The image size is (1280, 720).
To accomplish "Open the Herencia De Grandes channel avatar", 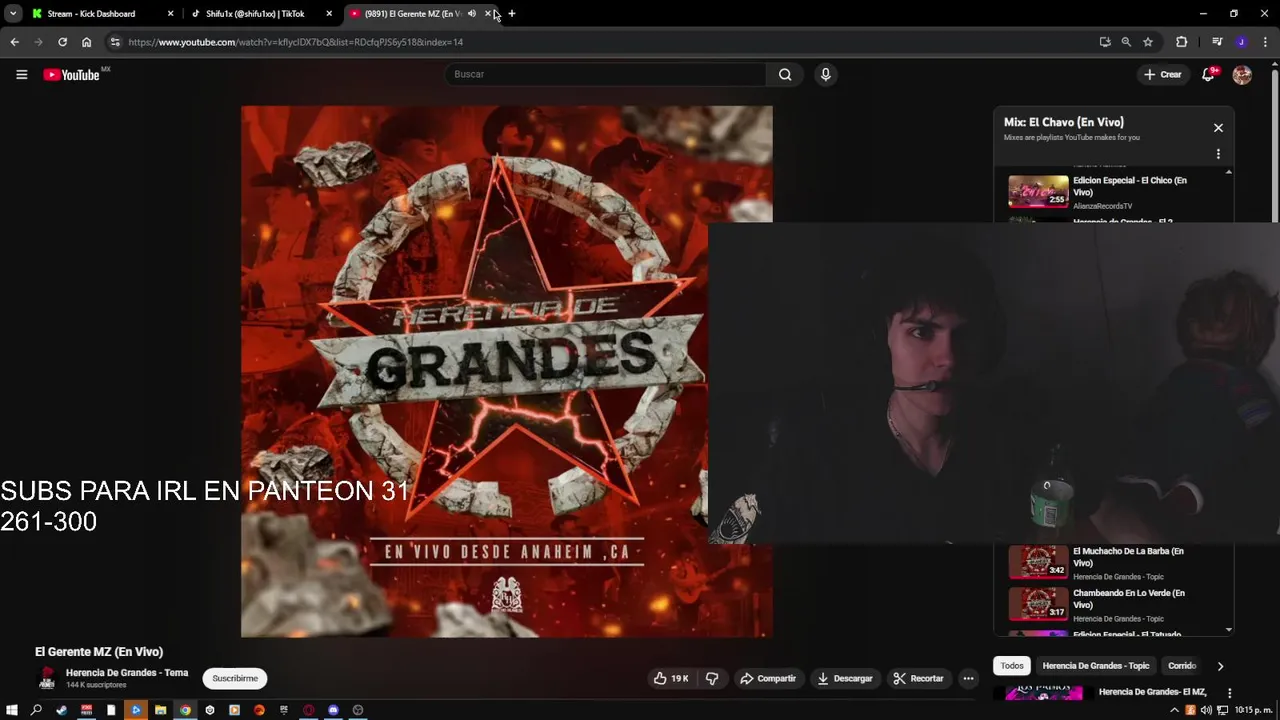I will coord(46,678).
